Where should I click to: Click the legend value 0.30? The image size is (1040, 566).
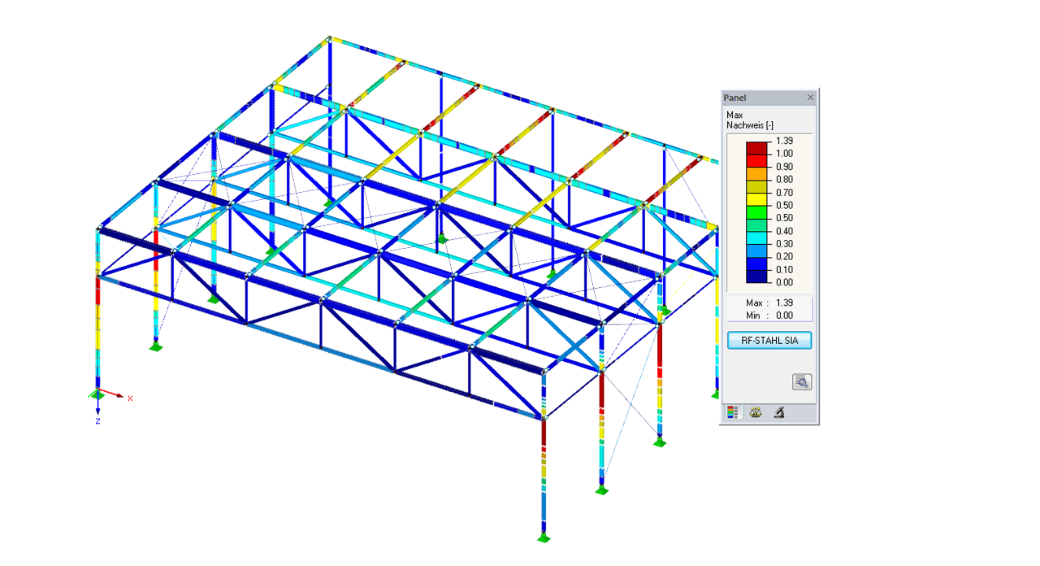785,244
